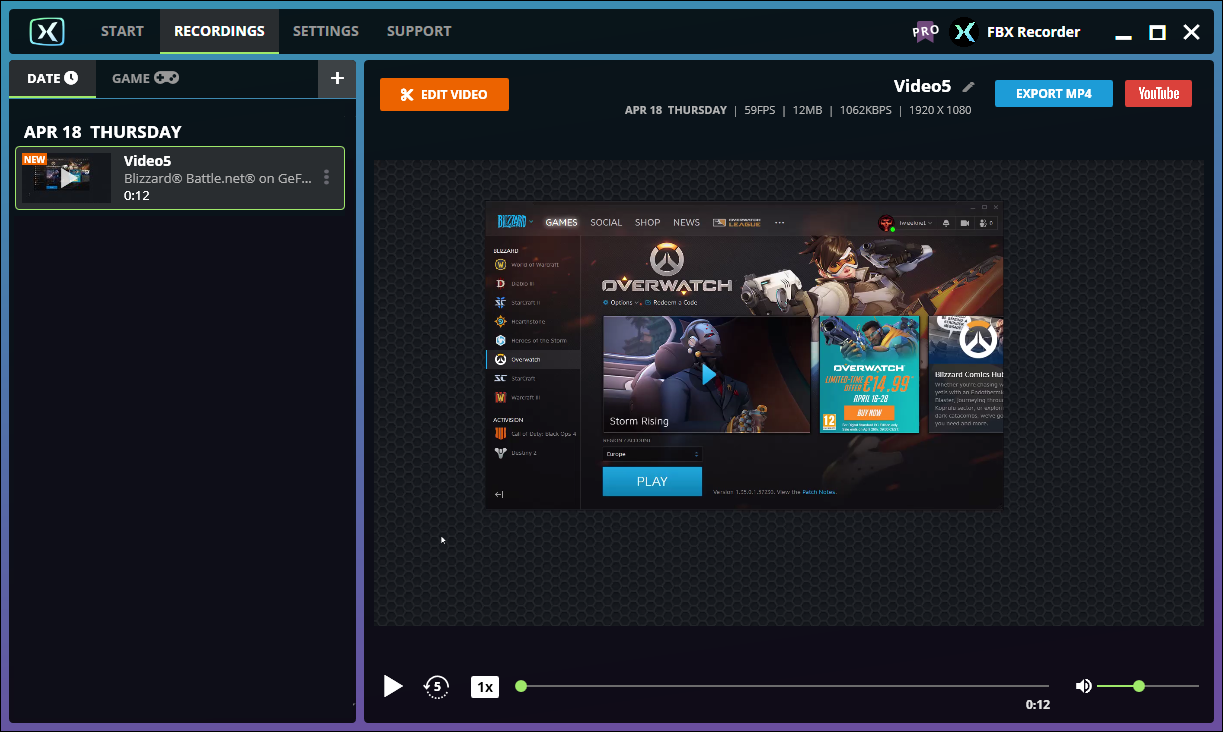The image size is (1223, 732).
Task: Switch to the START tab
Action: pyautogui.click(x=122, y=31)
